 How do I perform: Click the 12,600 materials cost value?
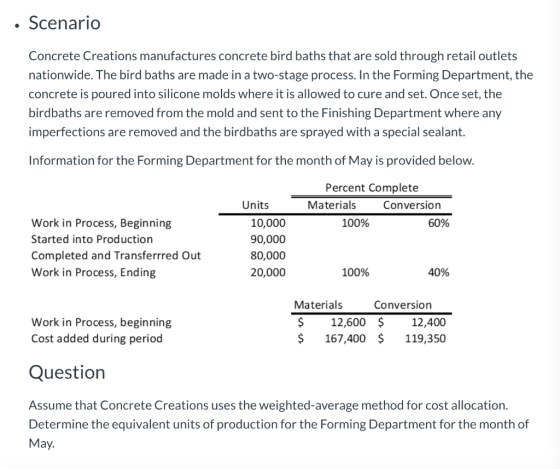(348, 322)
